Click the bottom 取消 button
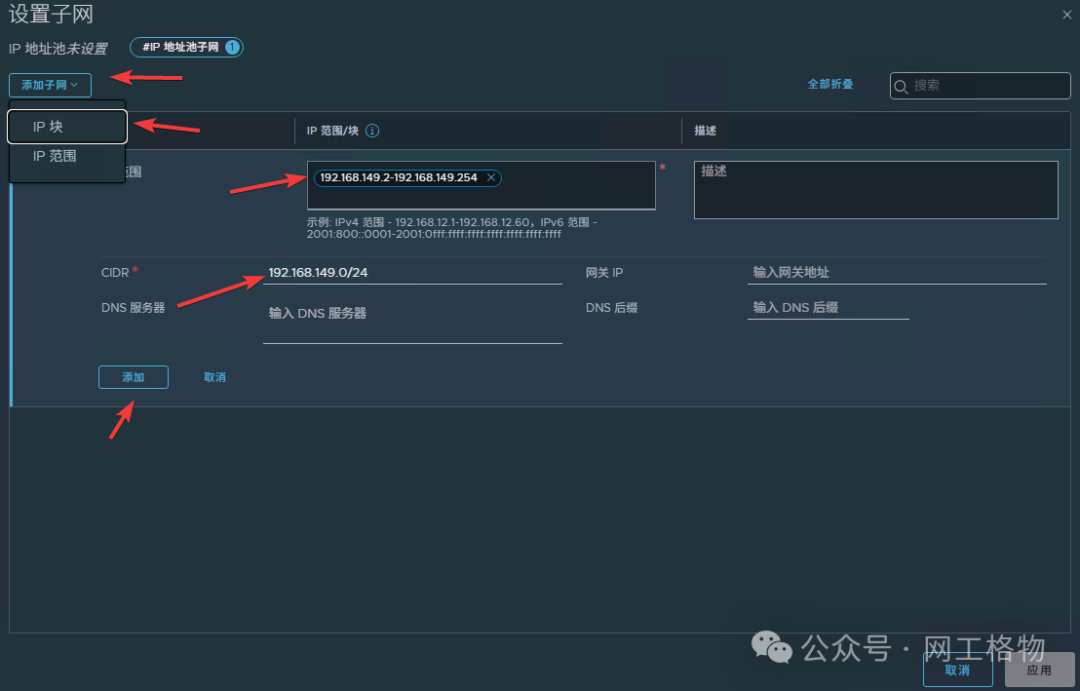Image resolution: width=1080 pixels, height=691 pixels. [957, 671]
